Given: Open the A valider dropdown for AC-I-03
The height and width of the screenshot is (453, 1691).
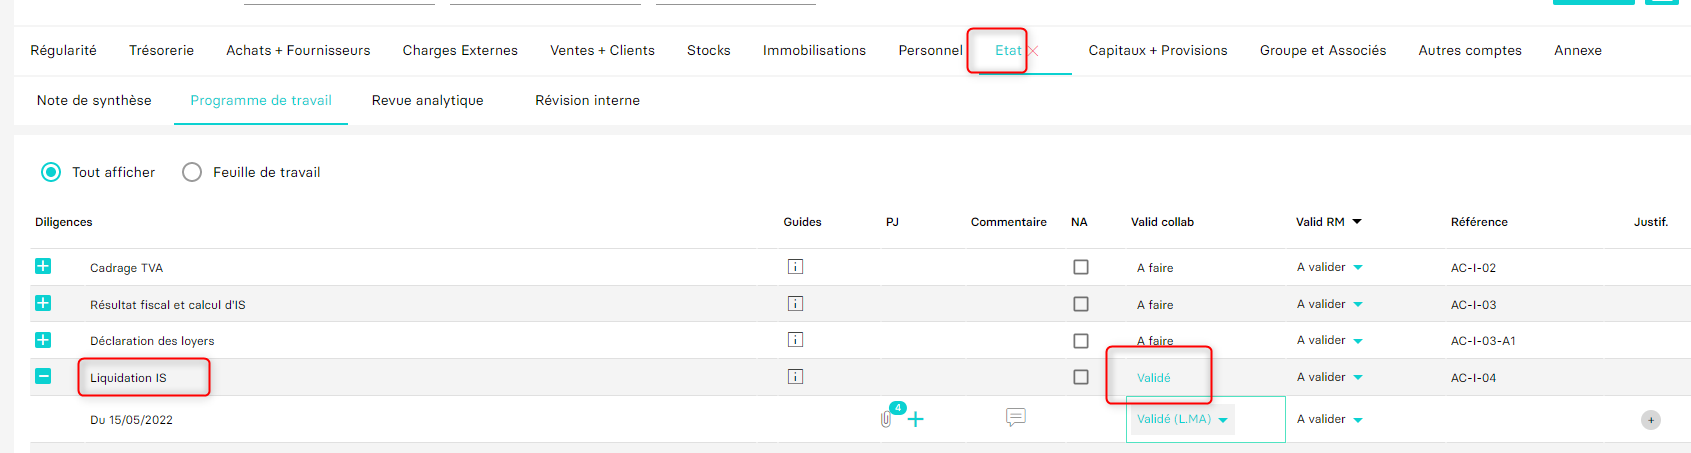Looking at the screenshot, I should [1329, 304].
